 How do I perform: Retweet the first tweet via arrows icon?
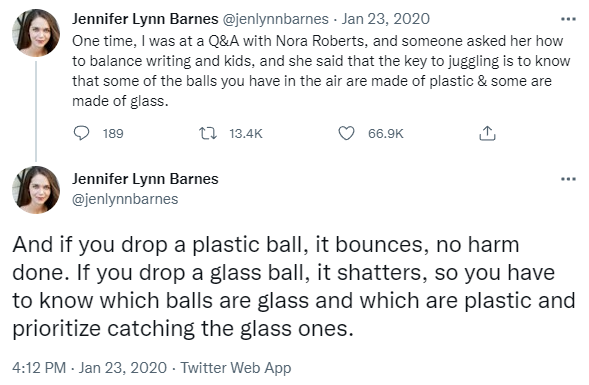click(x=208, y=133)
